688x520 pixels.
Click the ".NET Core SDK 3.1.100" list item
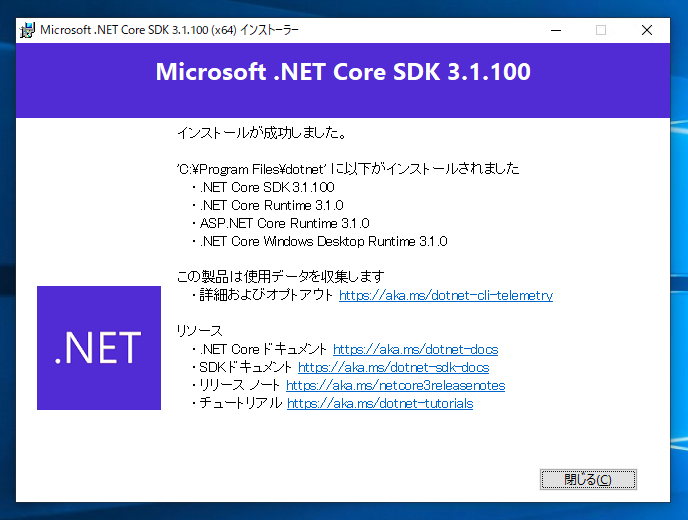pos(267,187)
